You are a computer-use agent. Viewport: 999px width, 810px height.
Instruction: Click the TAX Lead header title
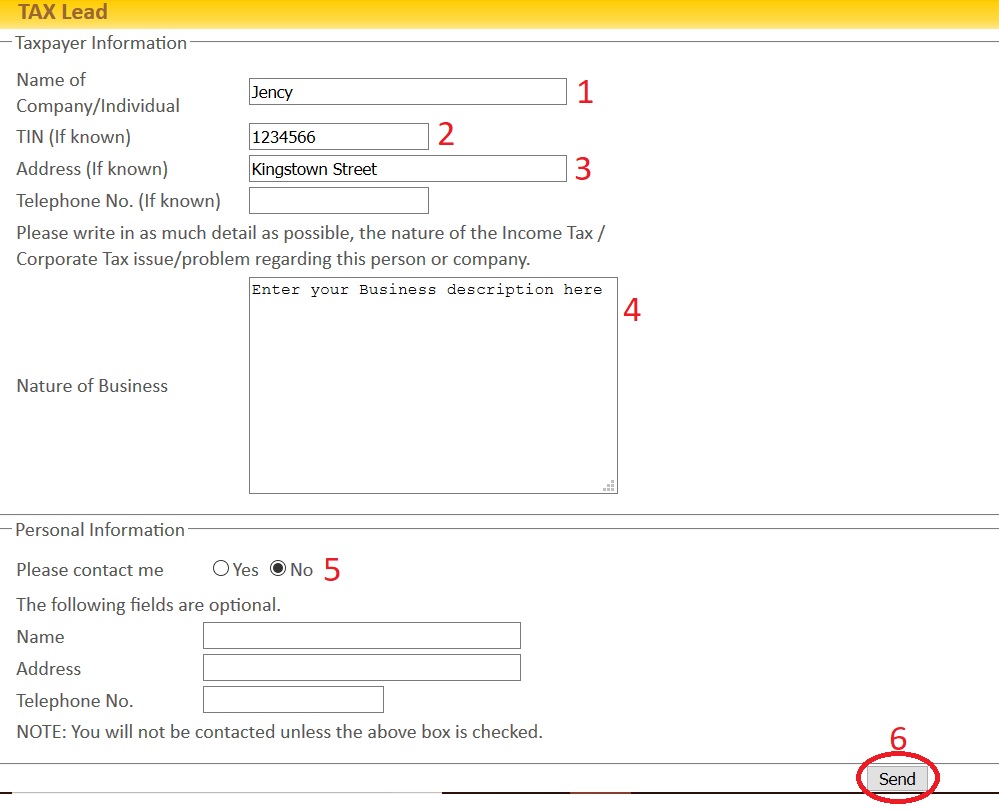[62, 13]
